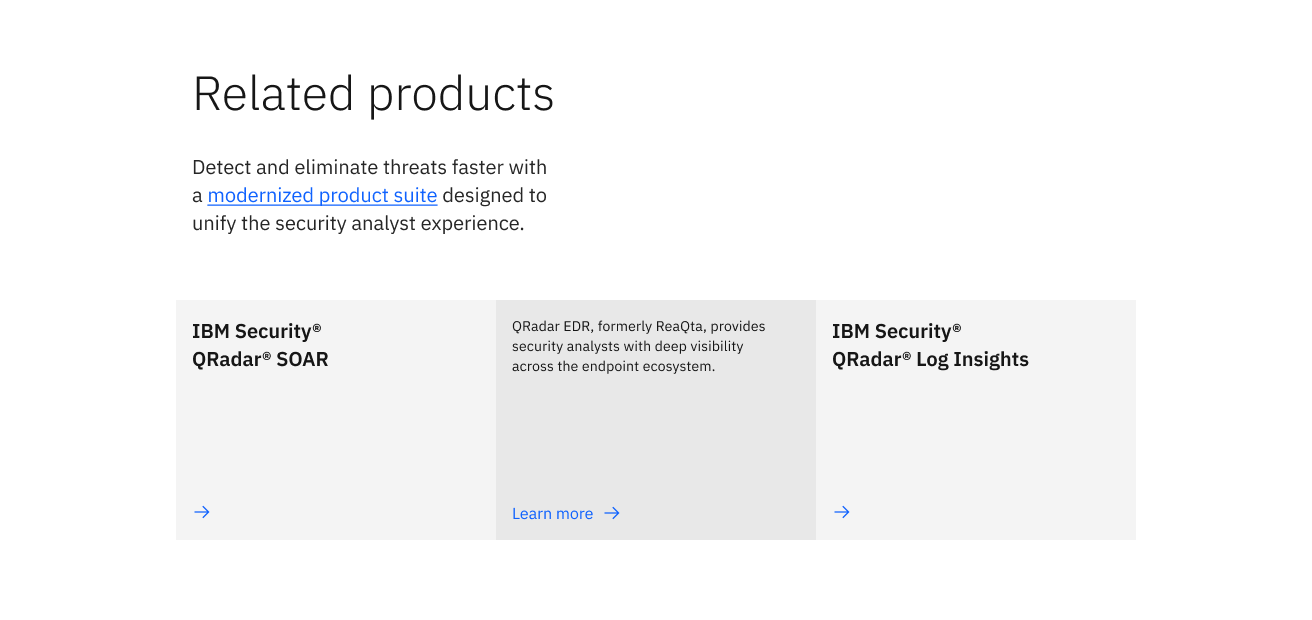1312x620 pixels.
Task: Click Learn more on the QRadar EDR card
Action: (x=552, y=513)
